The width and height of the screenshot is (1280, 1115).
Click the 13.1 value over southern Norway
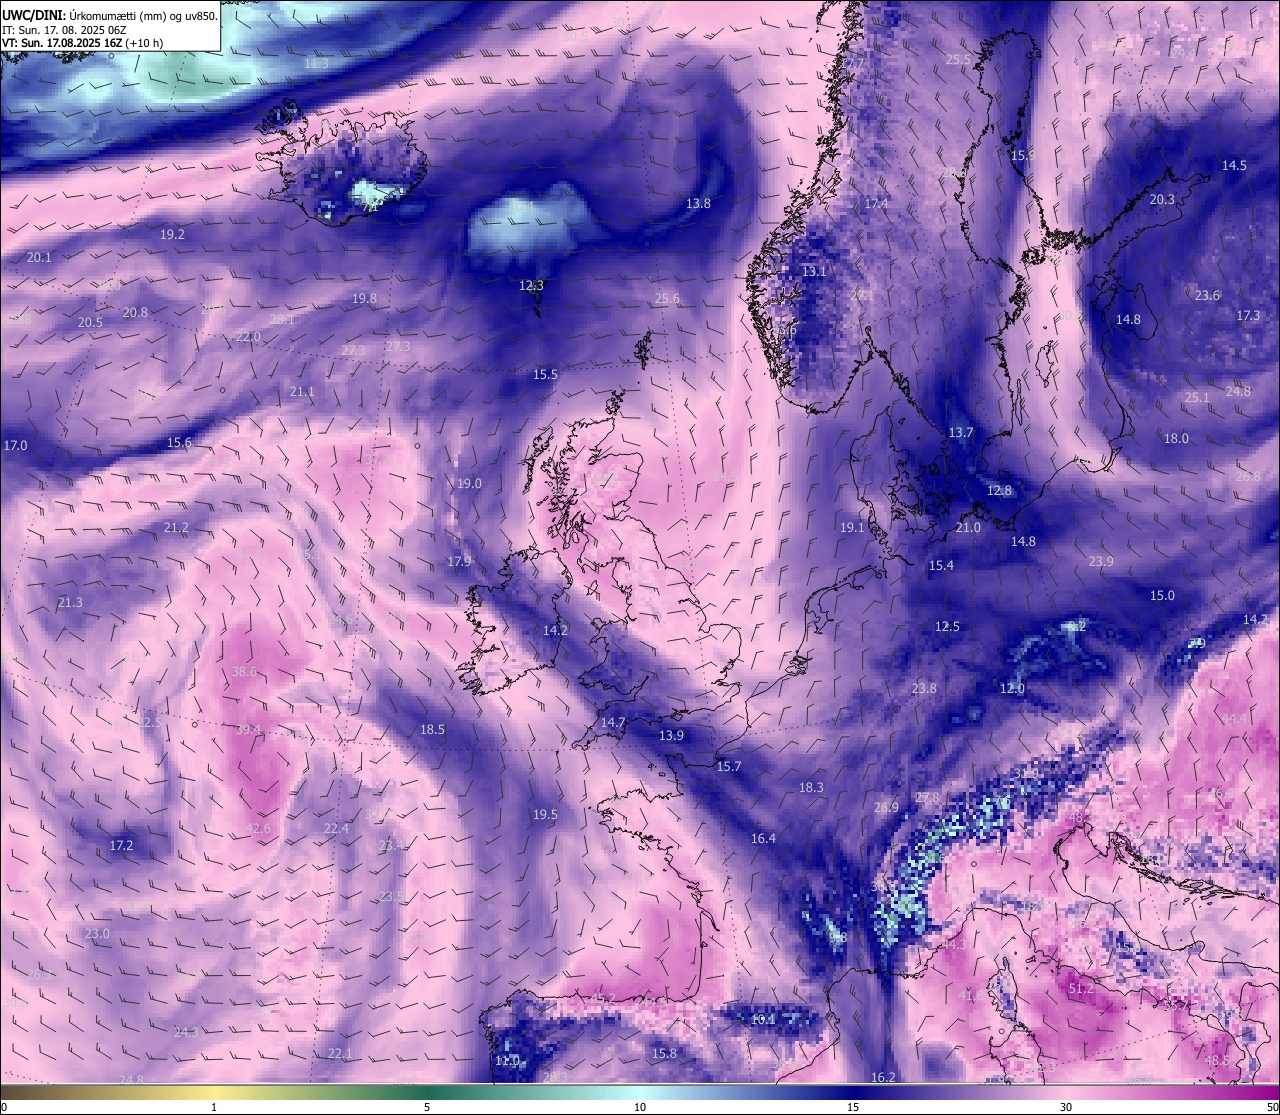[814, 271]
